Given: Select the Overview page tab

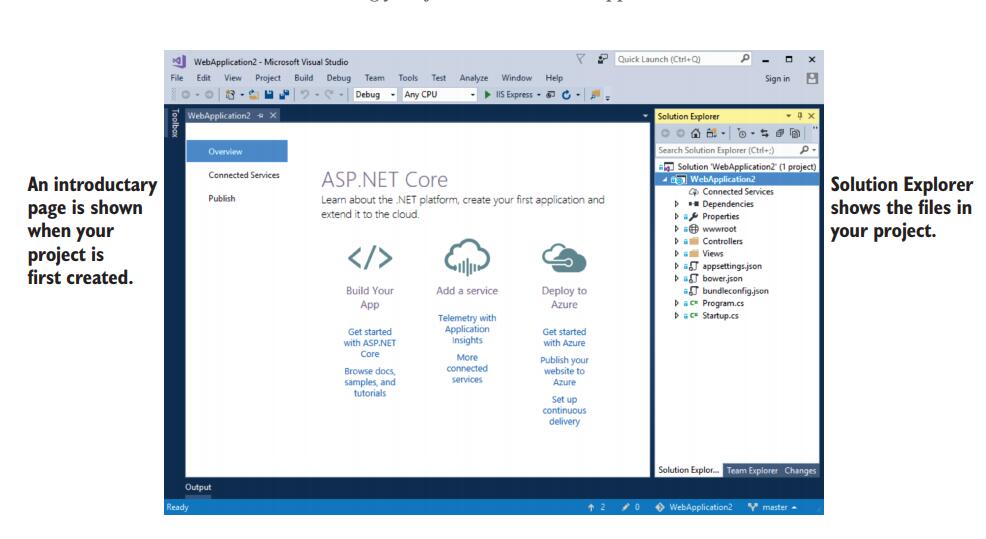Looking at the screenshot, I should (x=236, y=152).
